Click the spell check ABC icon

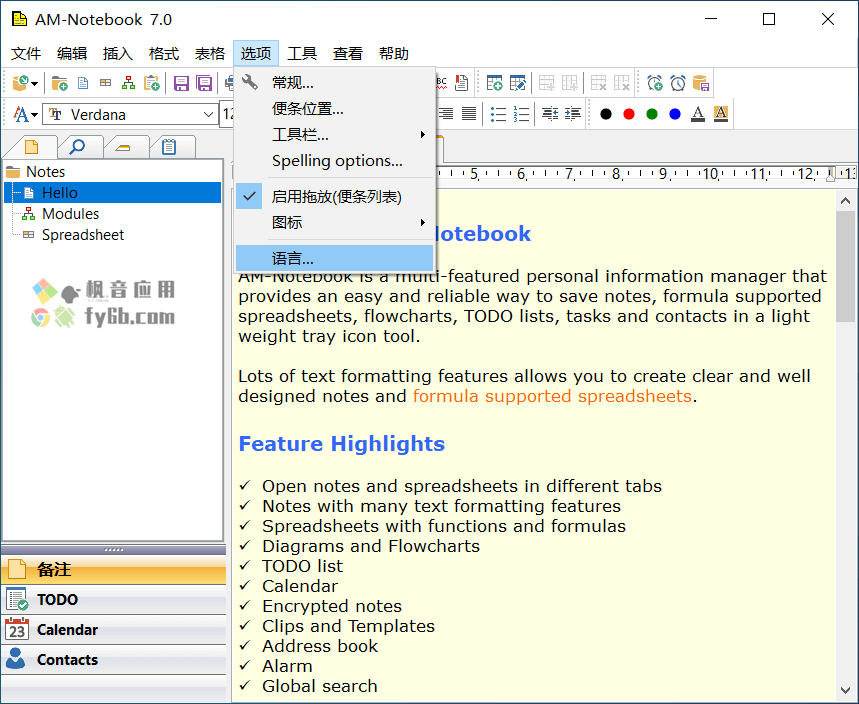(442, 83)
